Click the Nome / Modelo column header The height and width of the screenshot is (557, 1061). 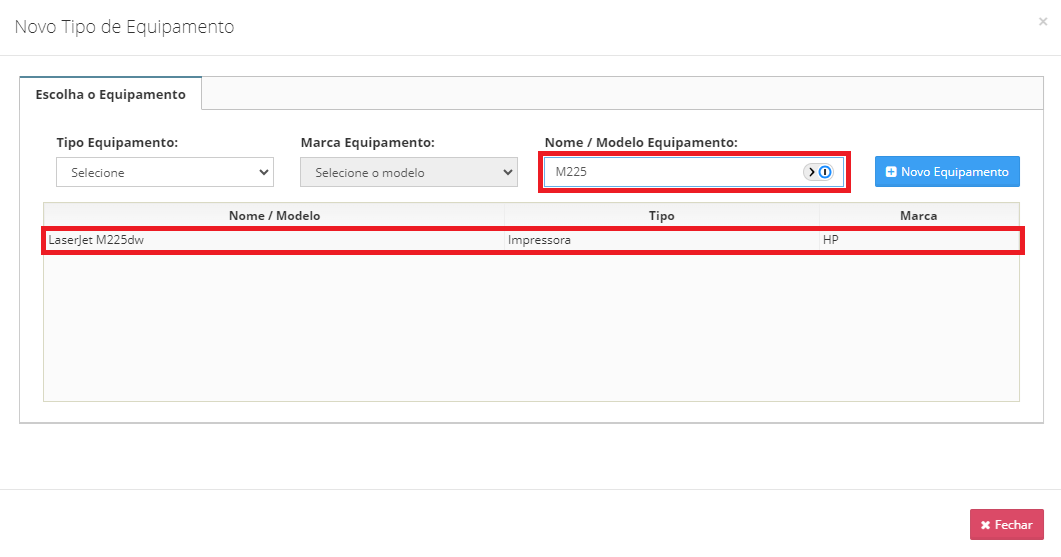[274, 216]
